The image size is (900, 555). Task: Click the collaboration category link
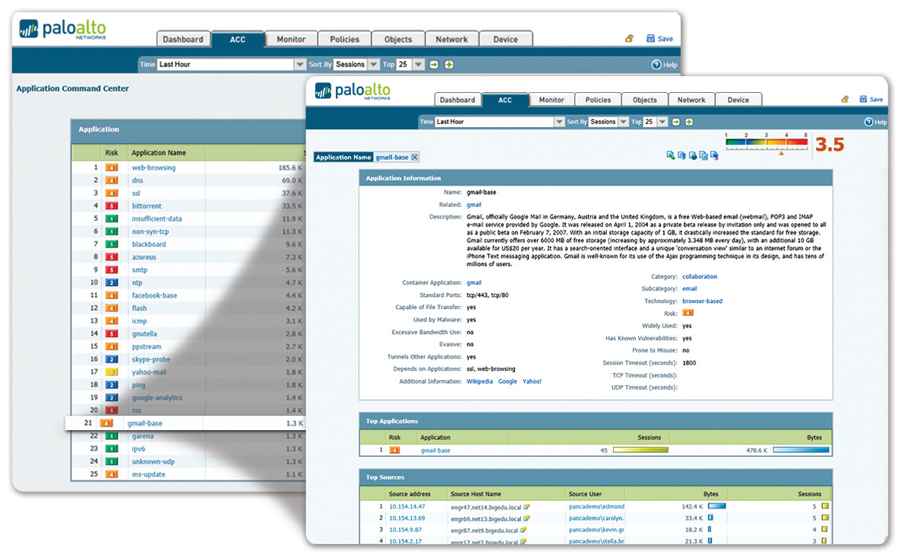tap(699, 276)
